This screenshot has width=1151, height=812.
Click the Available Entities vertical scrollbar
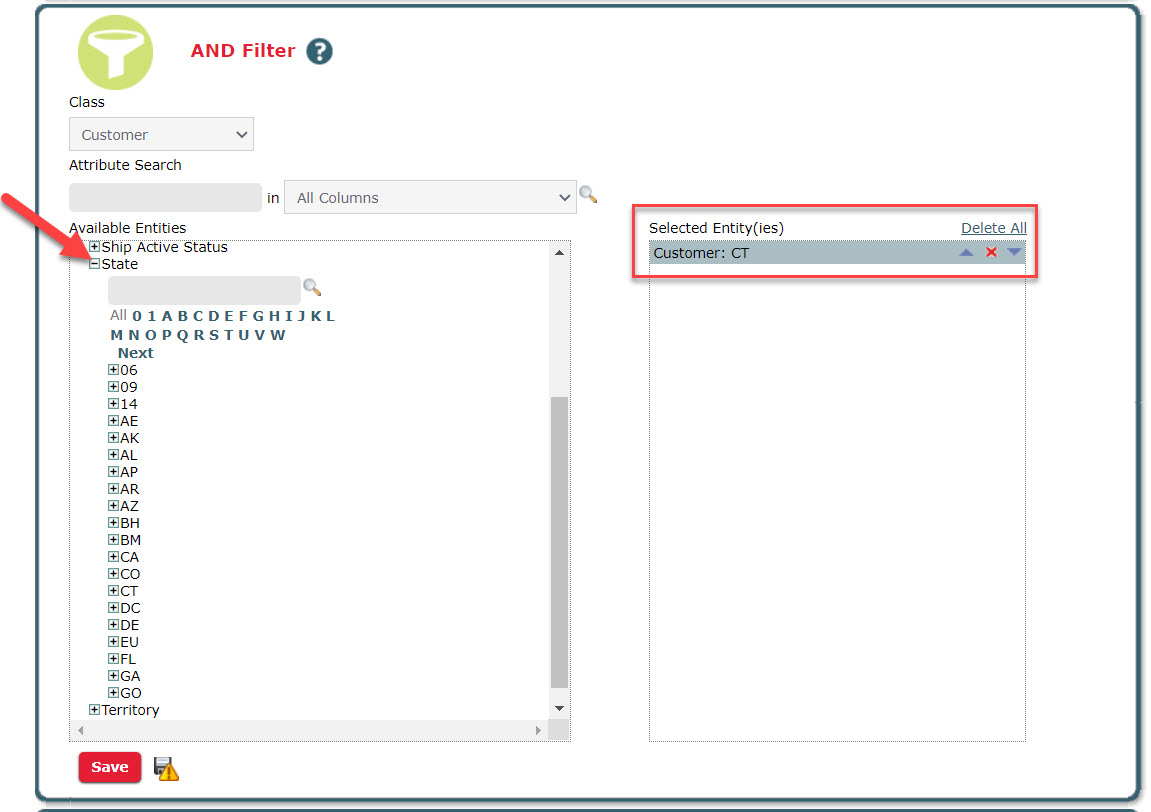(x=559, y=540)
